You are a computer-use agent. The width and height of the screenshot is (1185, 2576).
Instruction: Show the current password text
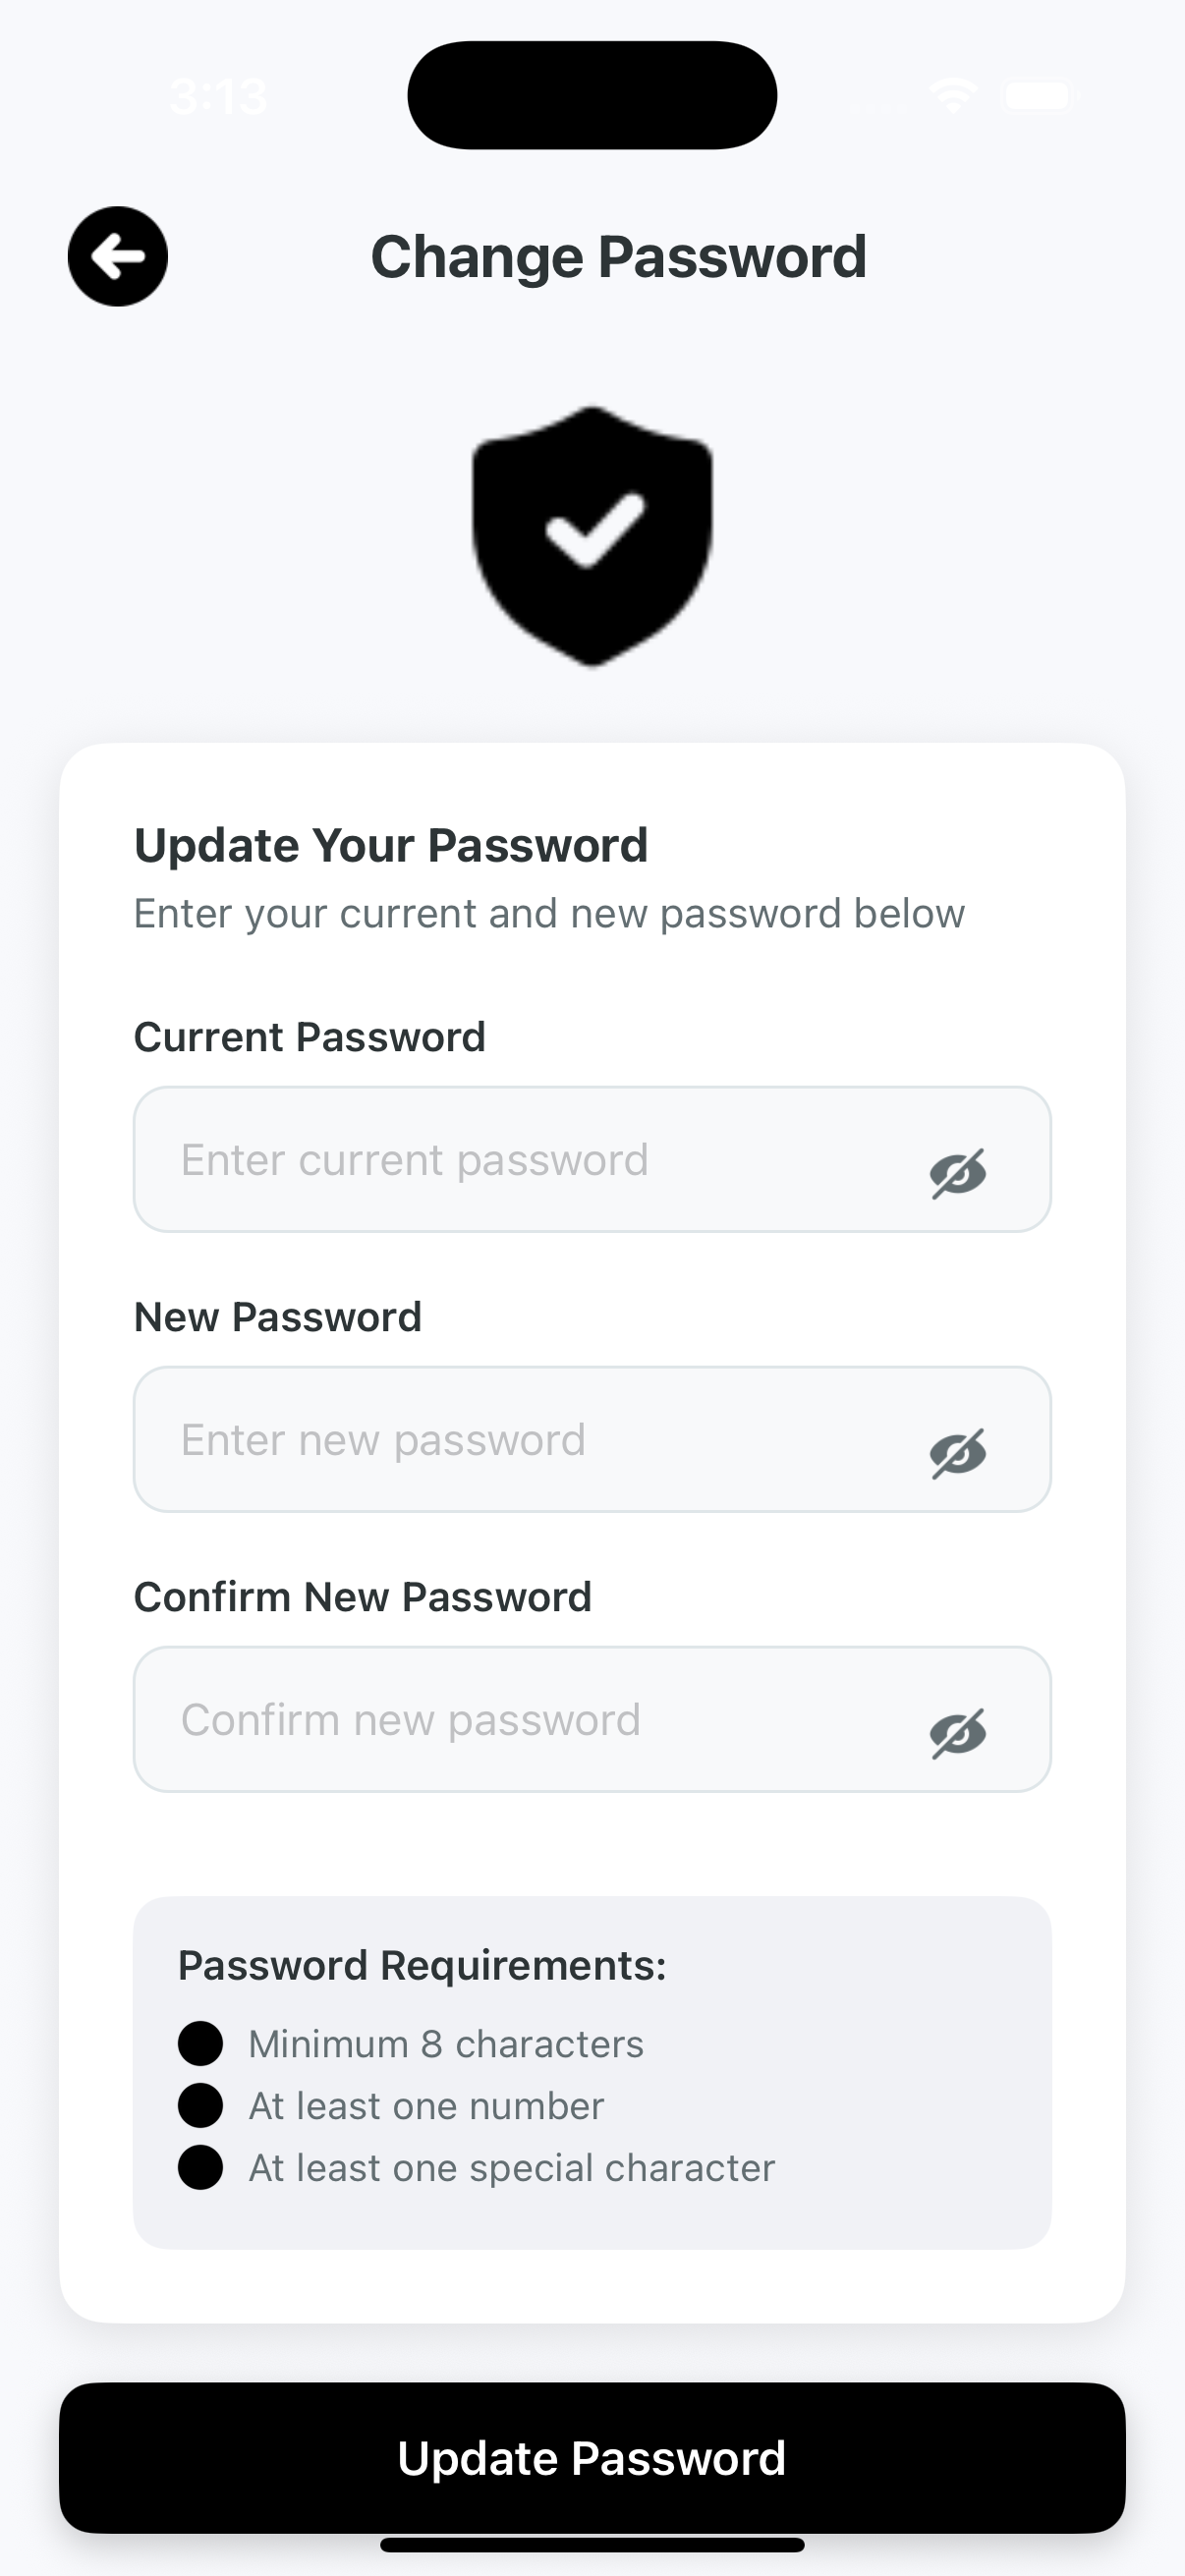click(957, 1172)
